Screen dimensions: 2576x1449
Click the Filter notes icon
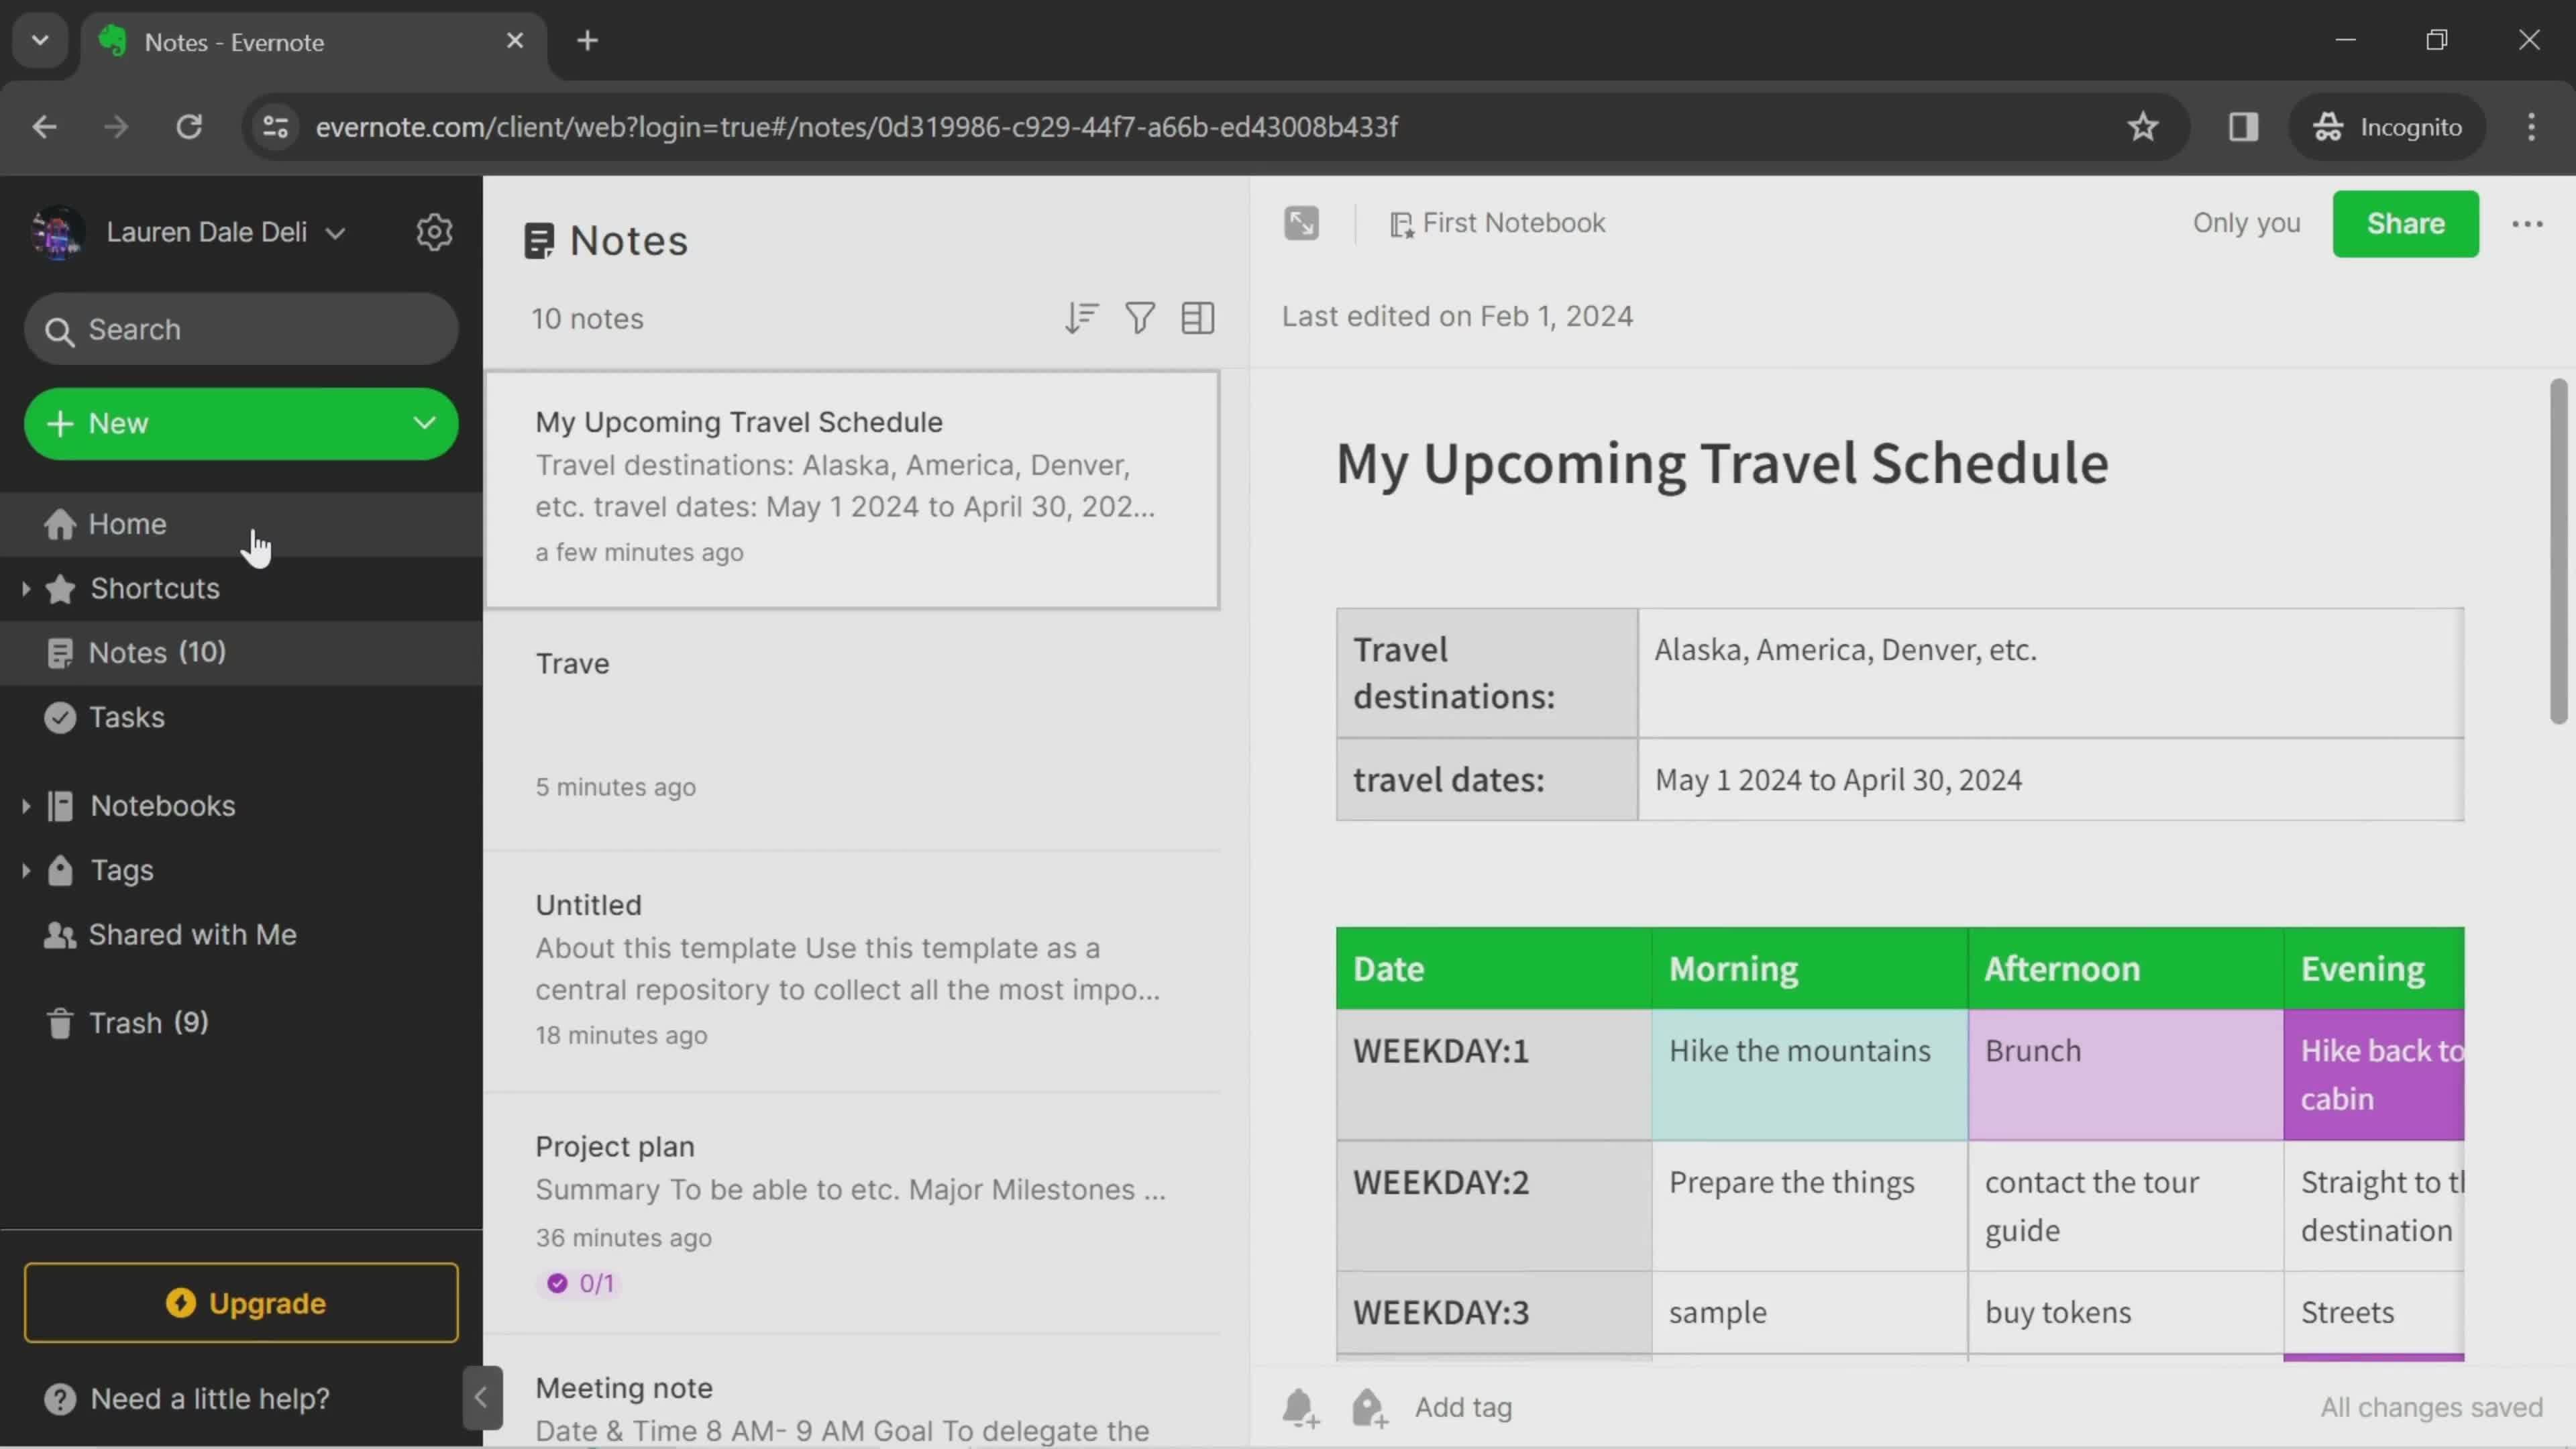click(1139, 319)
